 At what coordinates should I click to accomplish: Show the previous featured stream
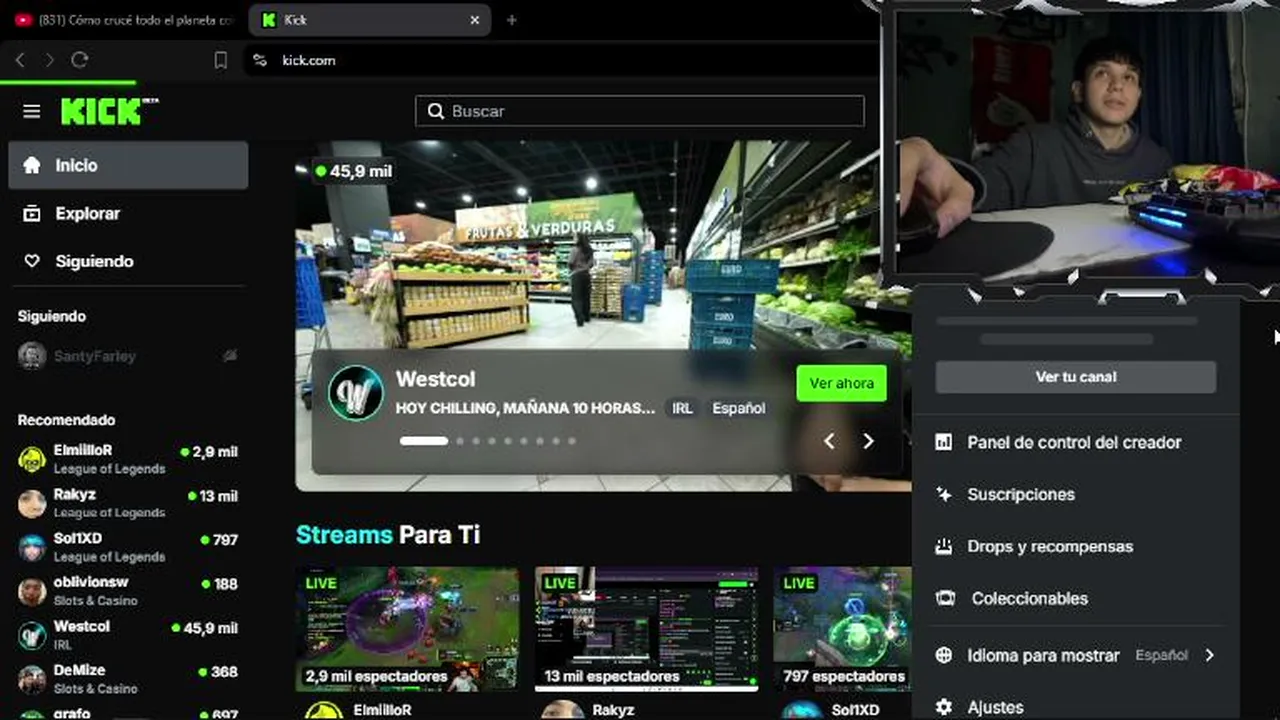tap(829, 441)
